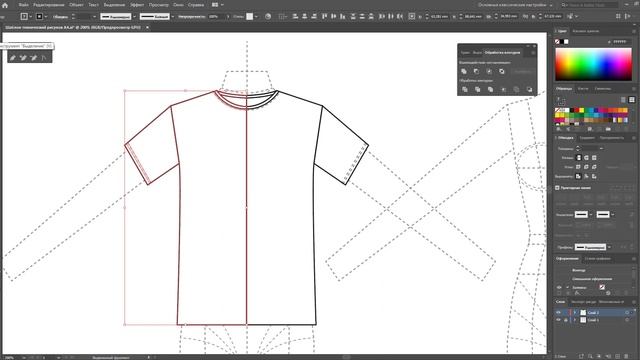Click vertical align center icon
640x360 pixels.
click(x=333, y=16)
